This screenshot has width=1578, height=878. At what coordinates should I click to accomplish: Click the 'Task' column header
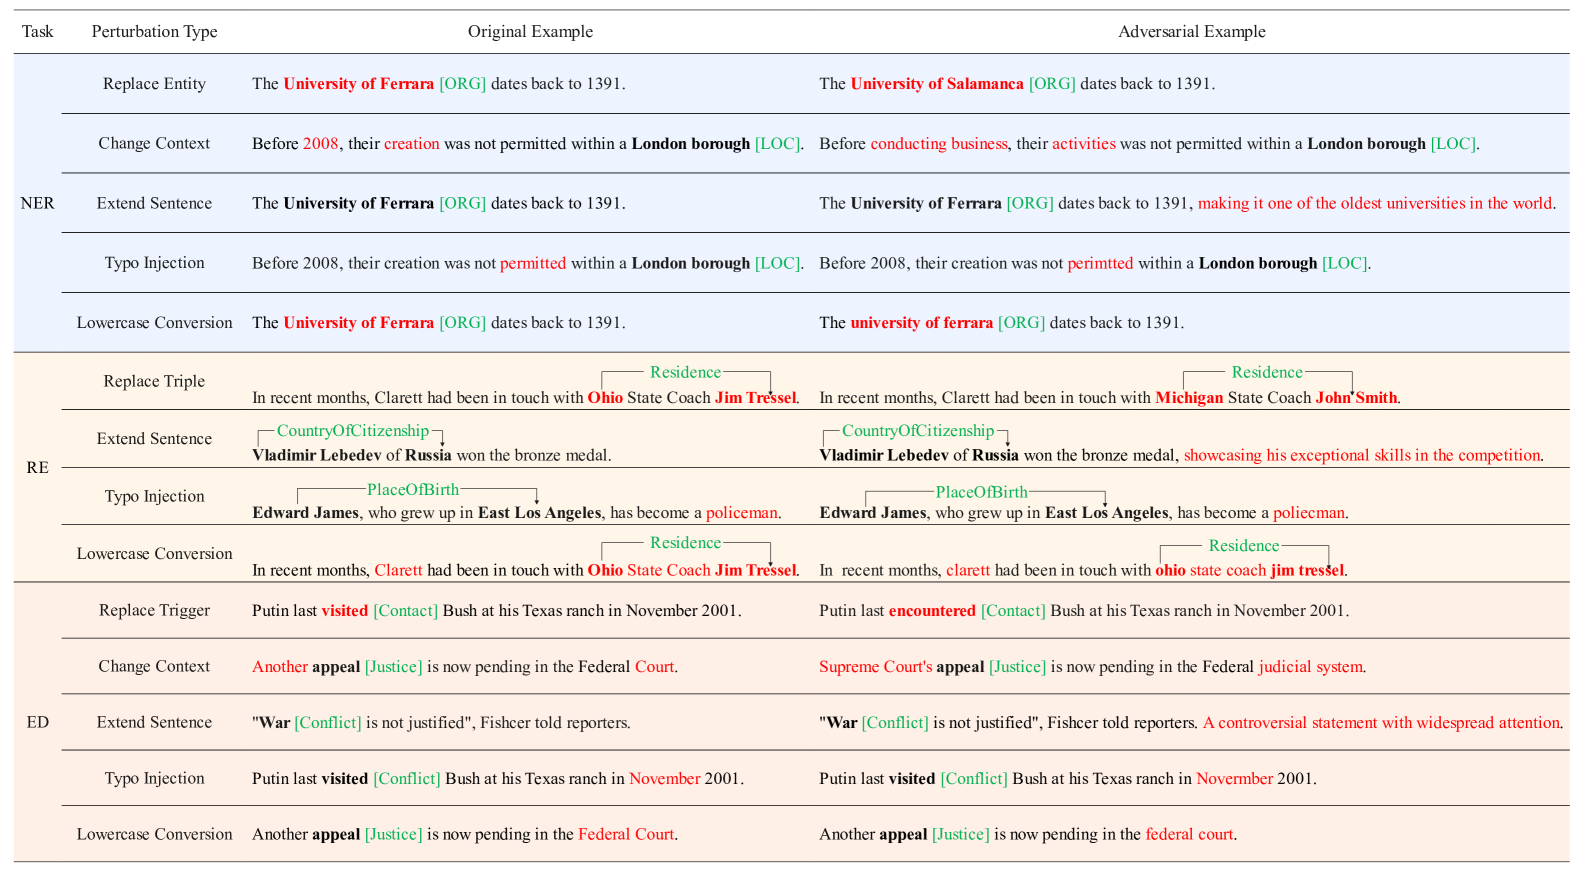click(37, 32)
